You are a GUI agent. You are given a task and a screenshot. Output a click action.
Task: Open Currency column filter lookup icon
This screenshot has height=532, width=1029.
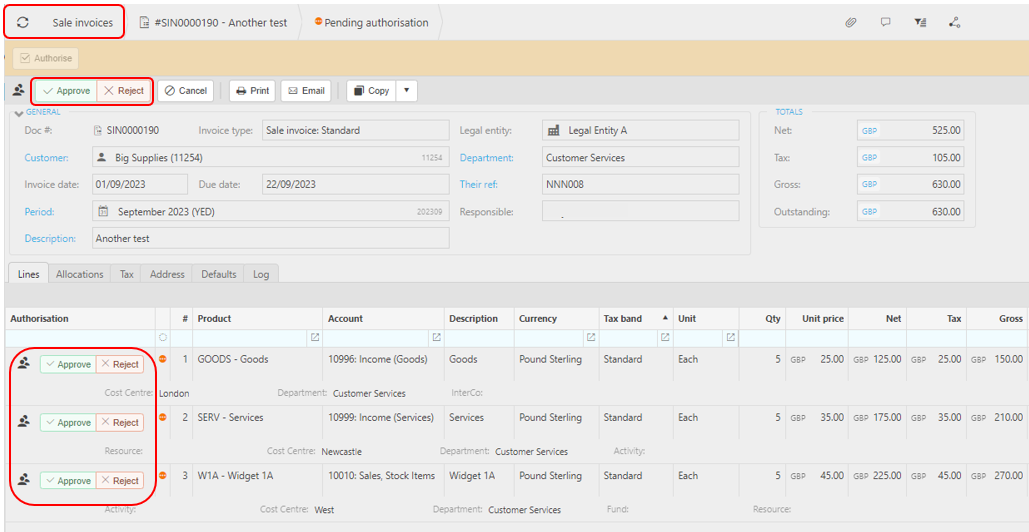point(591,337)
